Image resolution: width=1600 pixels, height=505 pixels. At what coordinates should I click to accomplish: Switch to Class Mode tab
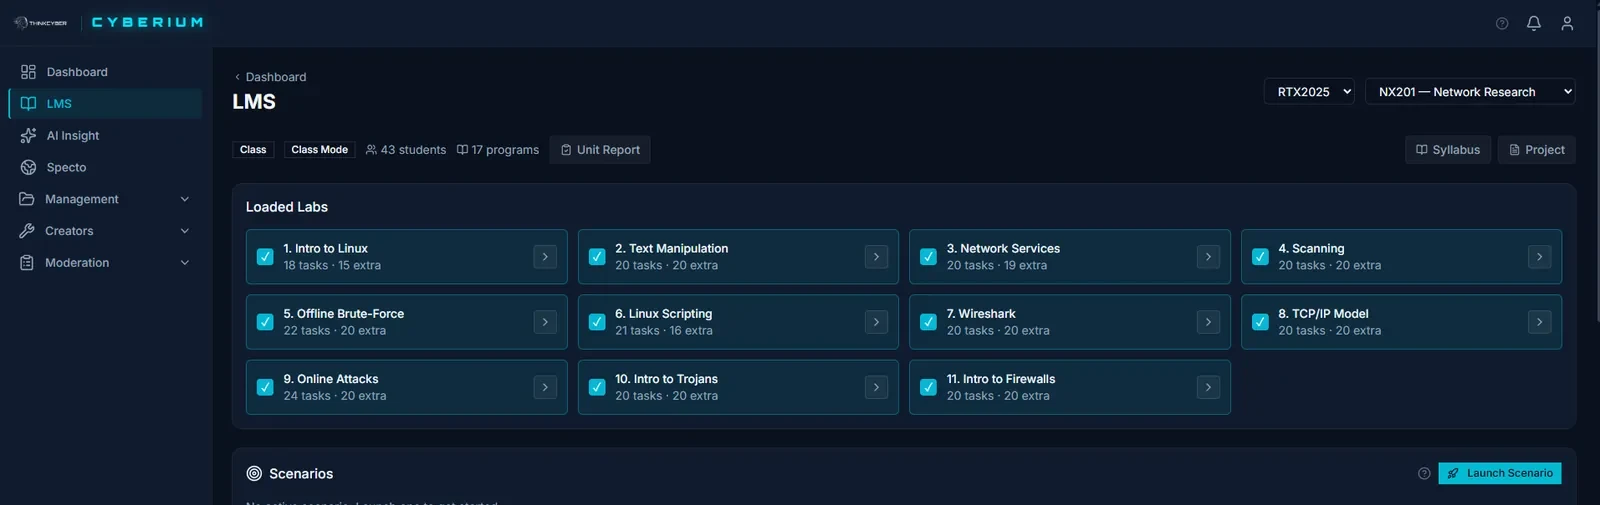coord(320,150)
